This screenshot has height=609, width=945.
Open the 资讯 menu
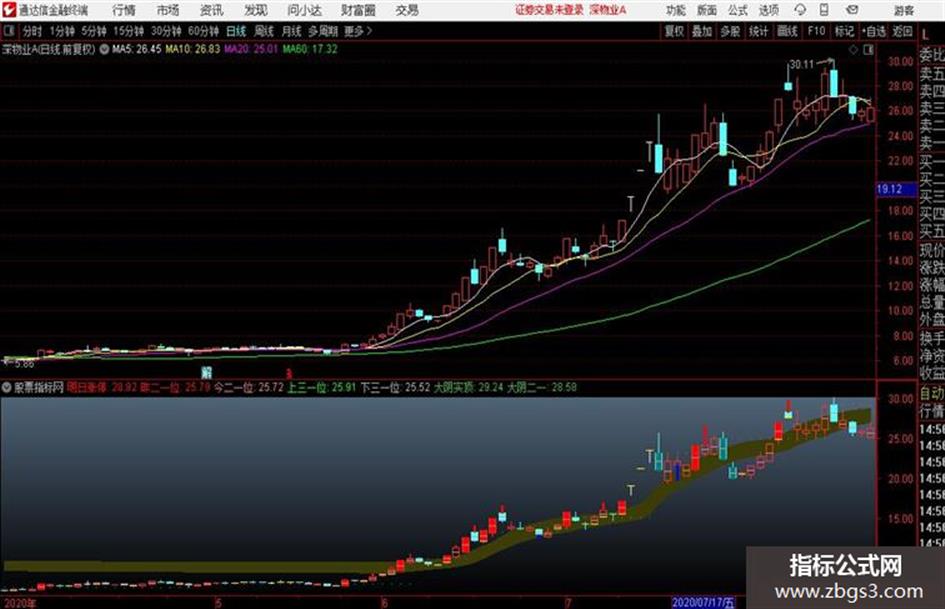pyautogui.click(x=212, y=10)
